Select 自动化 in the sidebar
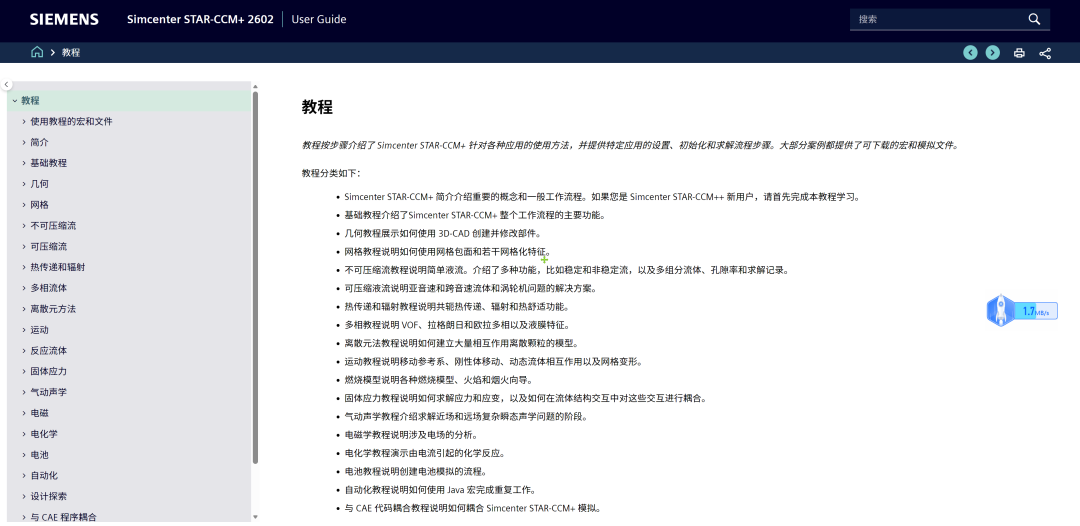Screen dimensions: 1080x526 44,475
